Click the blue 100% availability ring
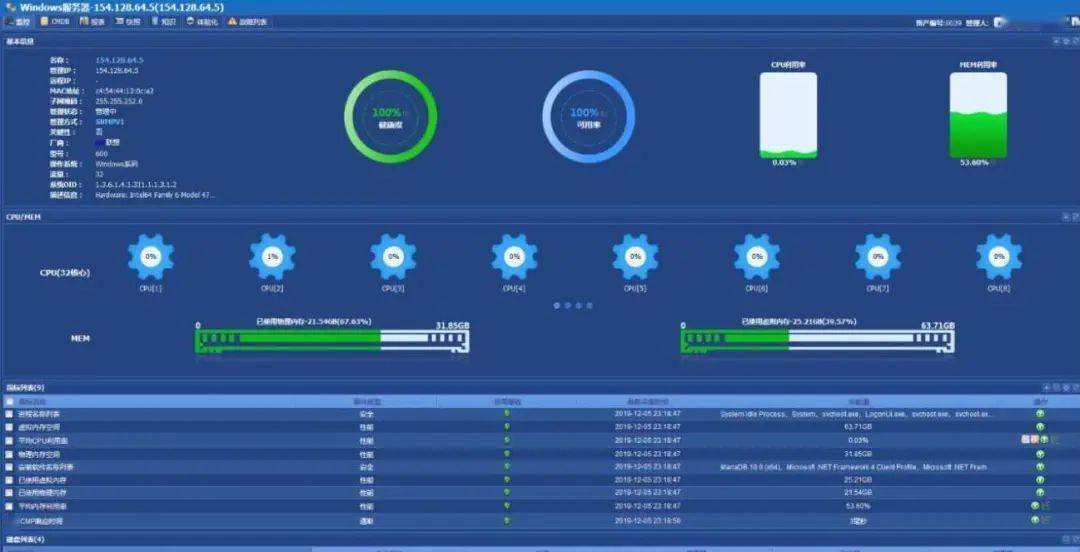 tap(588, 117)
